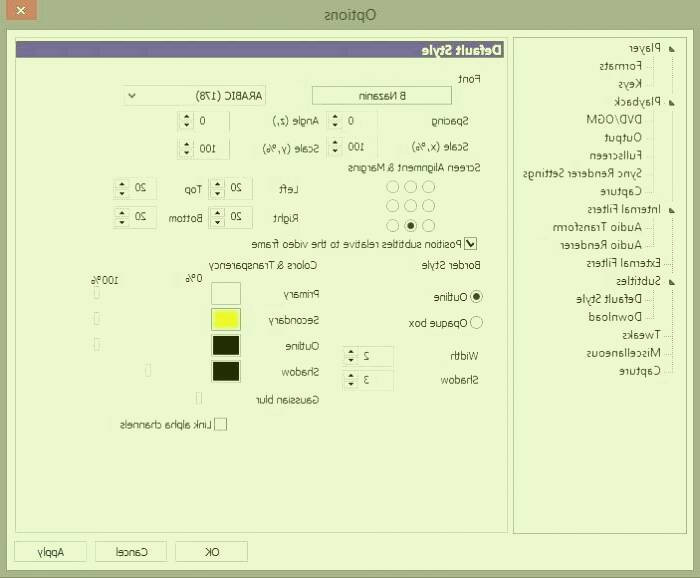Image resolution: width=700 pixels, height=578 pixels.
Task: Click the Cancel button
Action: point(131,552)
